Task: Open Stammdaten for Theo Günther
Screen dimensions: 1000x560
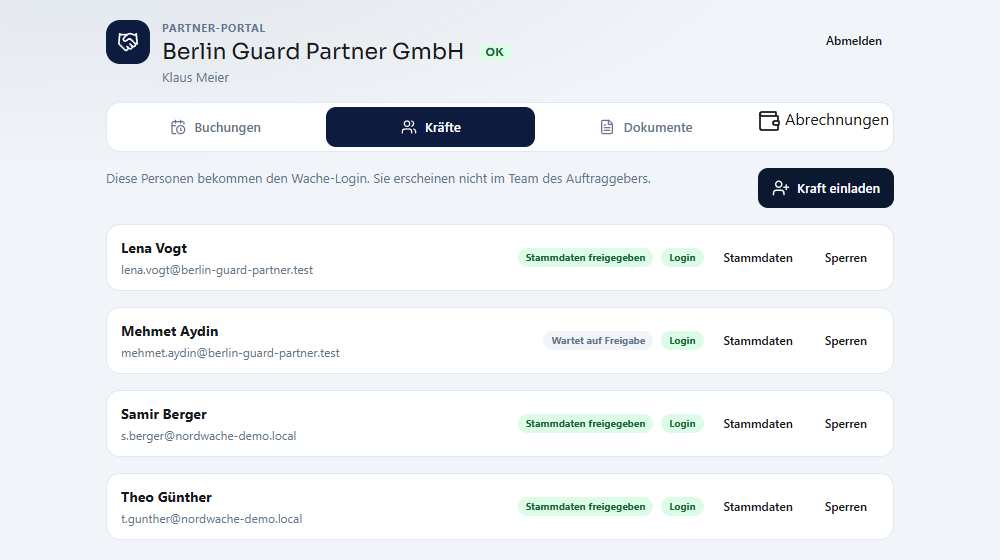Action: pyautogui.click(x=758, y=506)
